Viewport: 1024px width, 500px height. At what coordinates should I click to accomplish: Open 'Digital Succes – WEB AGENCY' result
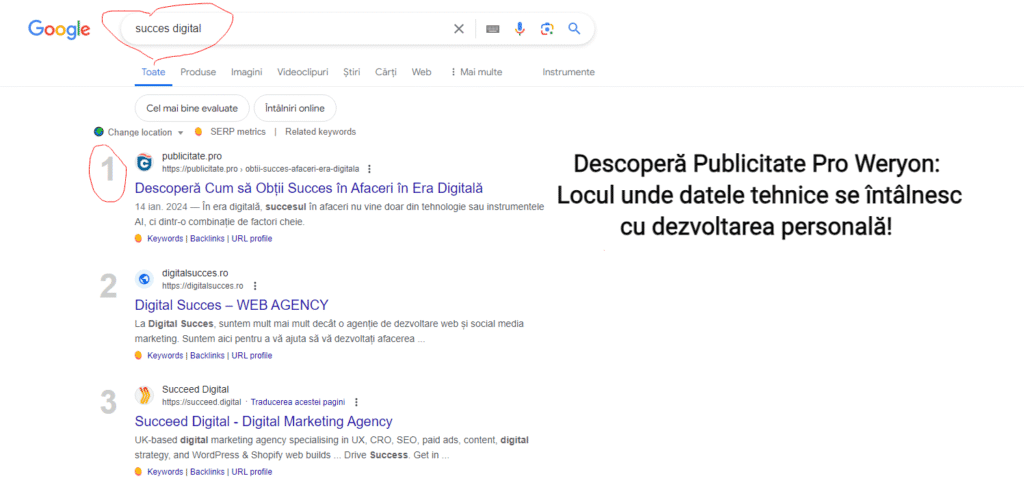[231, 305]
